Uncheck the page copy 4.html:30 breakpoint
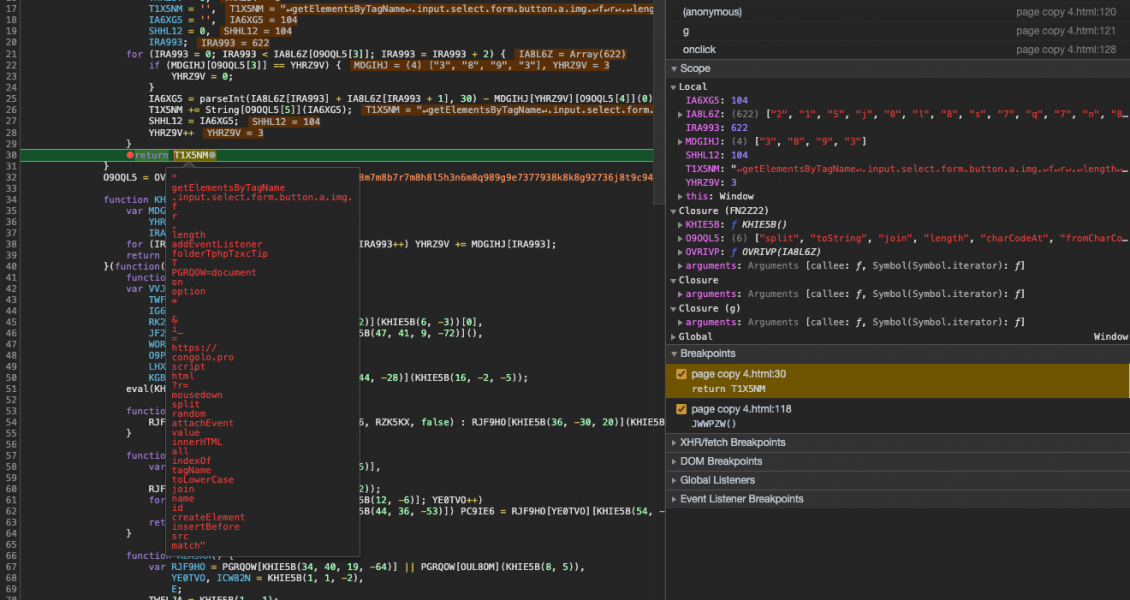 (681, 374)
